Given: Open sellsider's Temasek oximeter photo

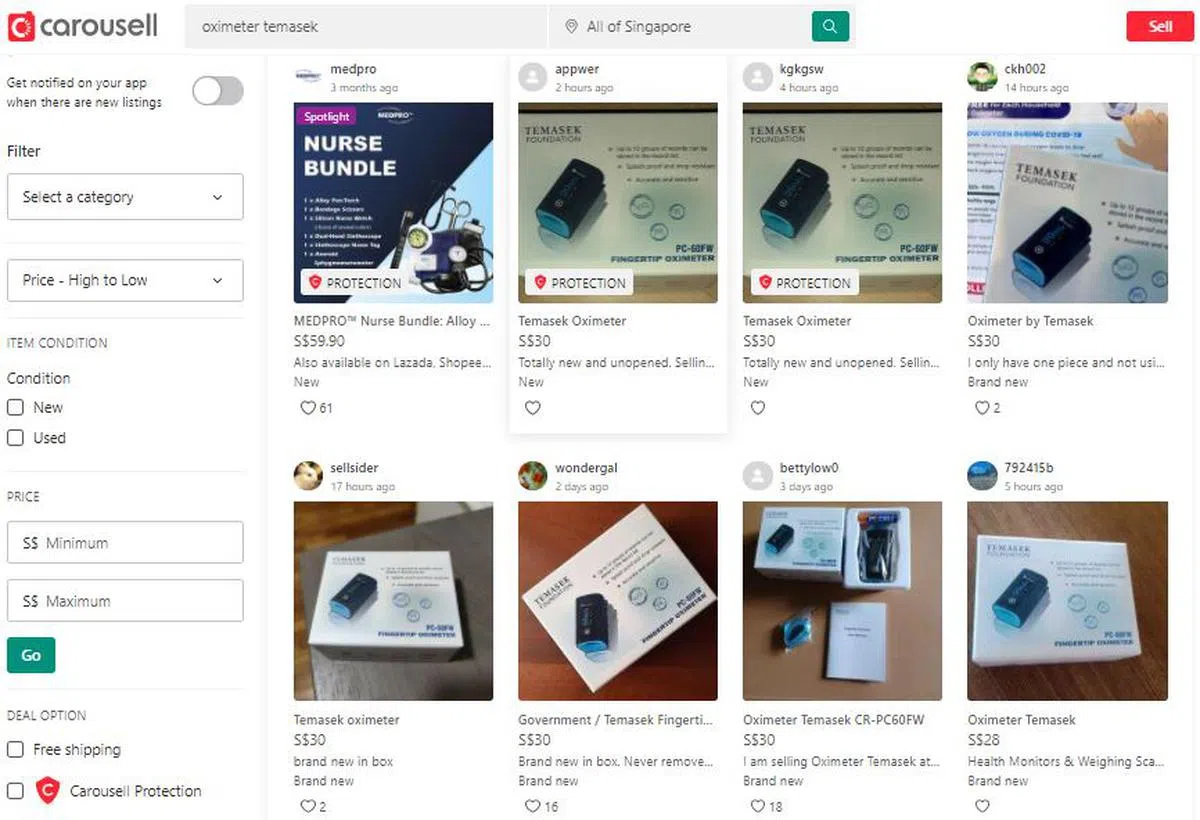Looking at the screenshot, I should click(x=393, y=601).
